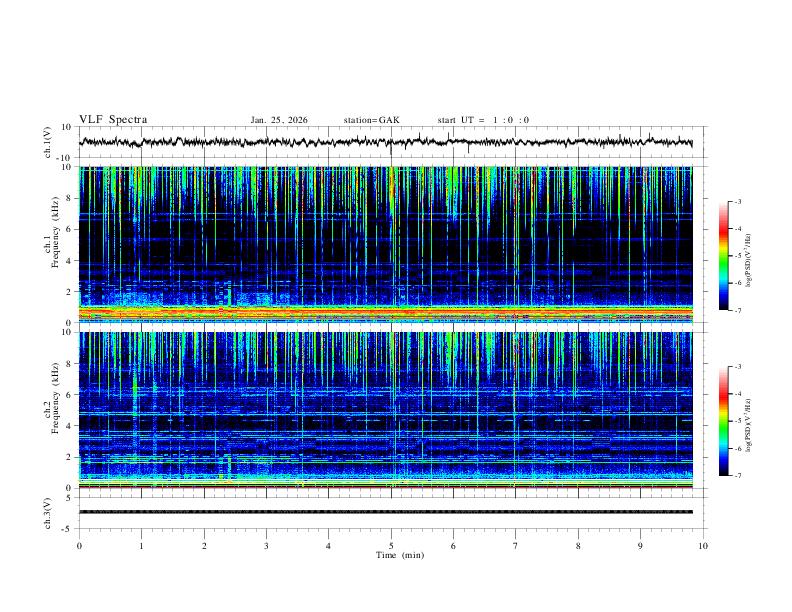Click the '3' tick on the time axis
The image size is (792, 612).
266,546
